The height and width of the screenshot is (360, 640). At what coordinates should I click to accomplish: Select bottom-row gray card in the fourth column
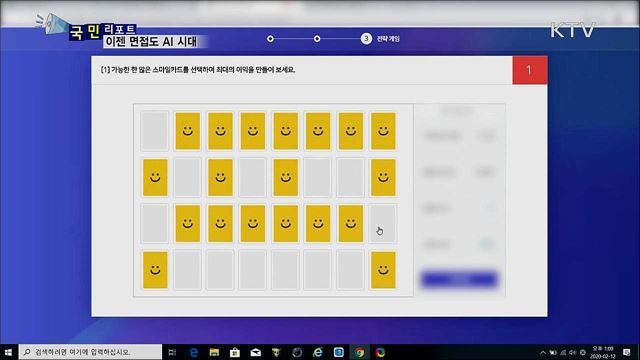pyautogui.click(x=253, y=270)
